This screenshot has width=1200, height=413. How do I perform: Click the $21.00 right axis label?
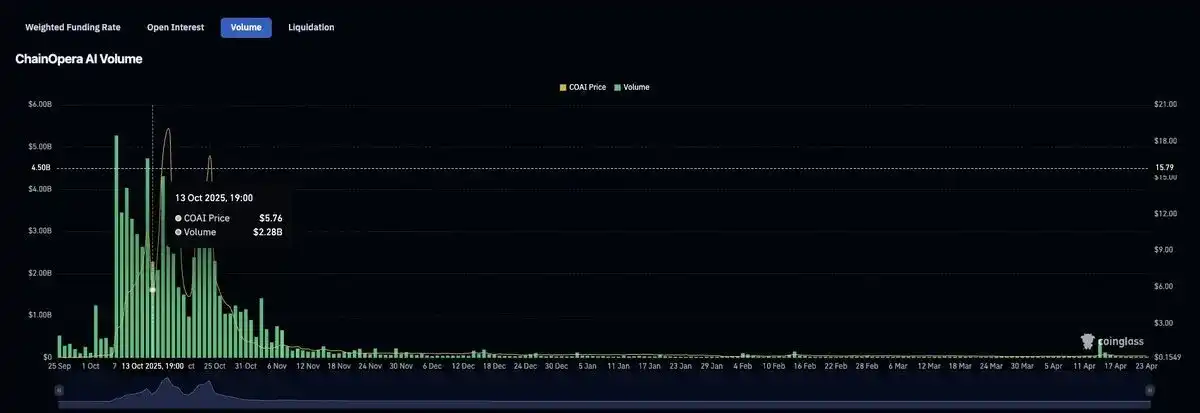point(1165,104)
